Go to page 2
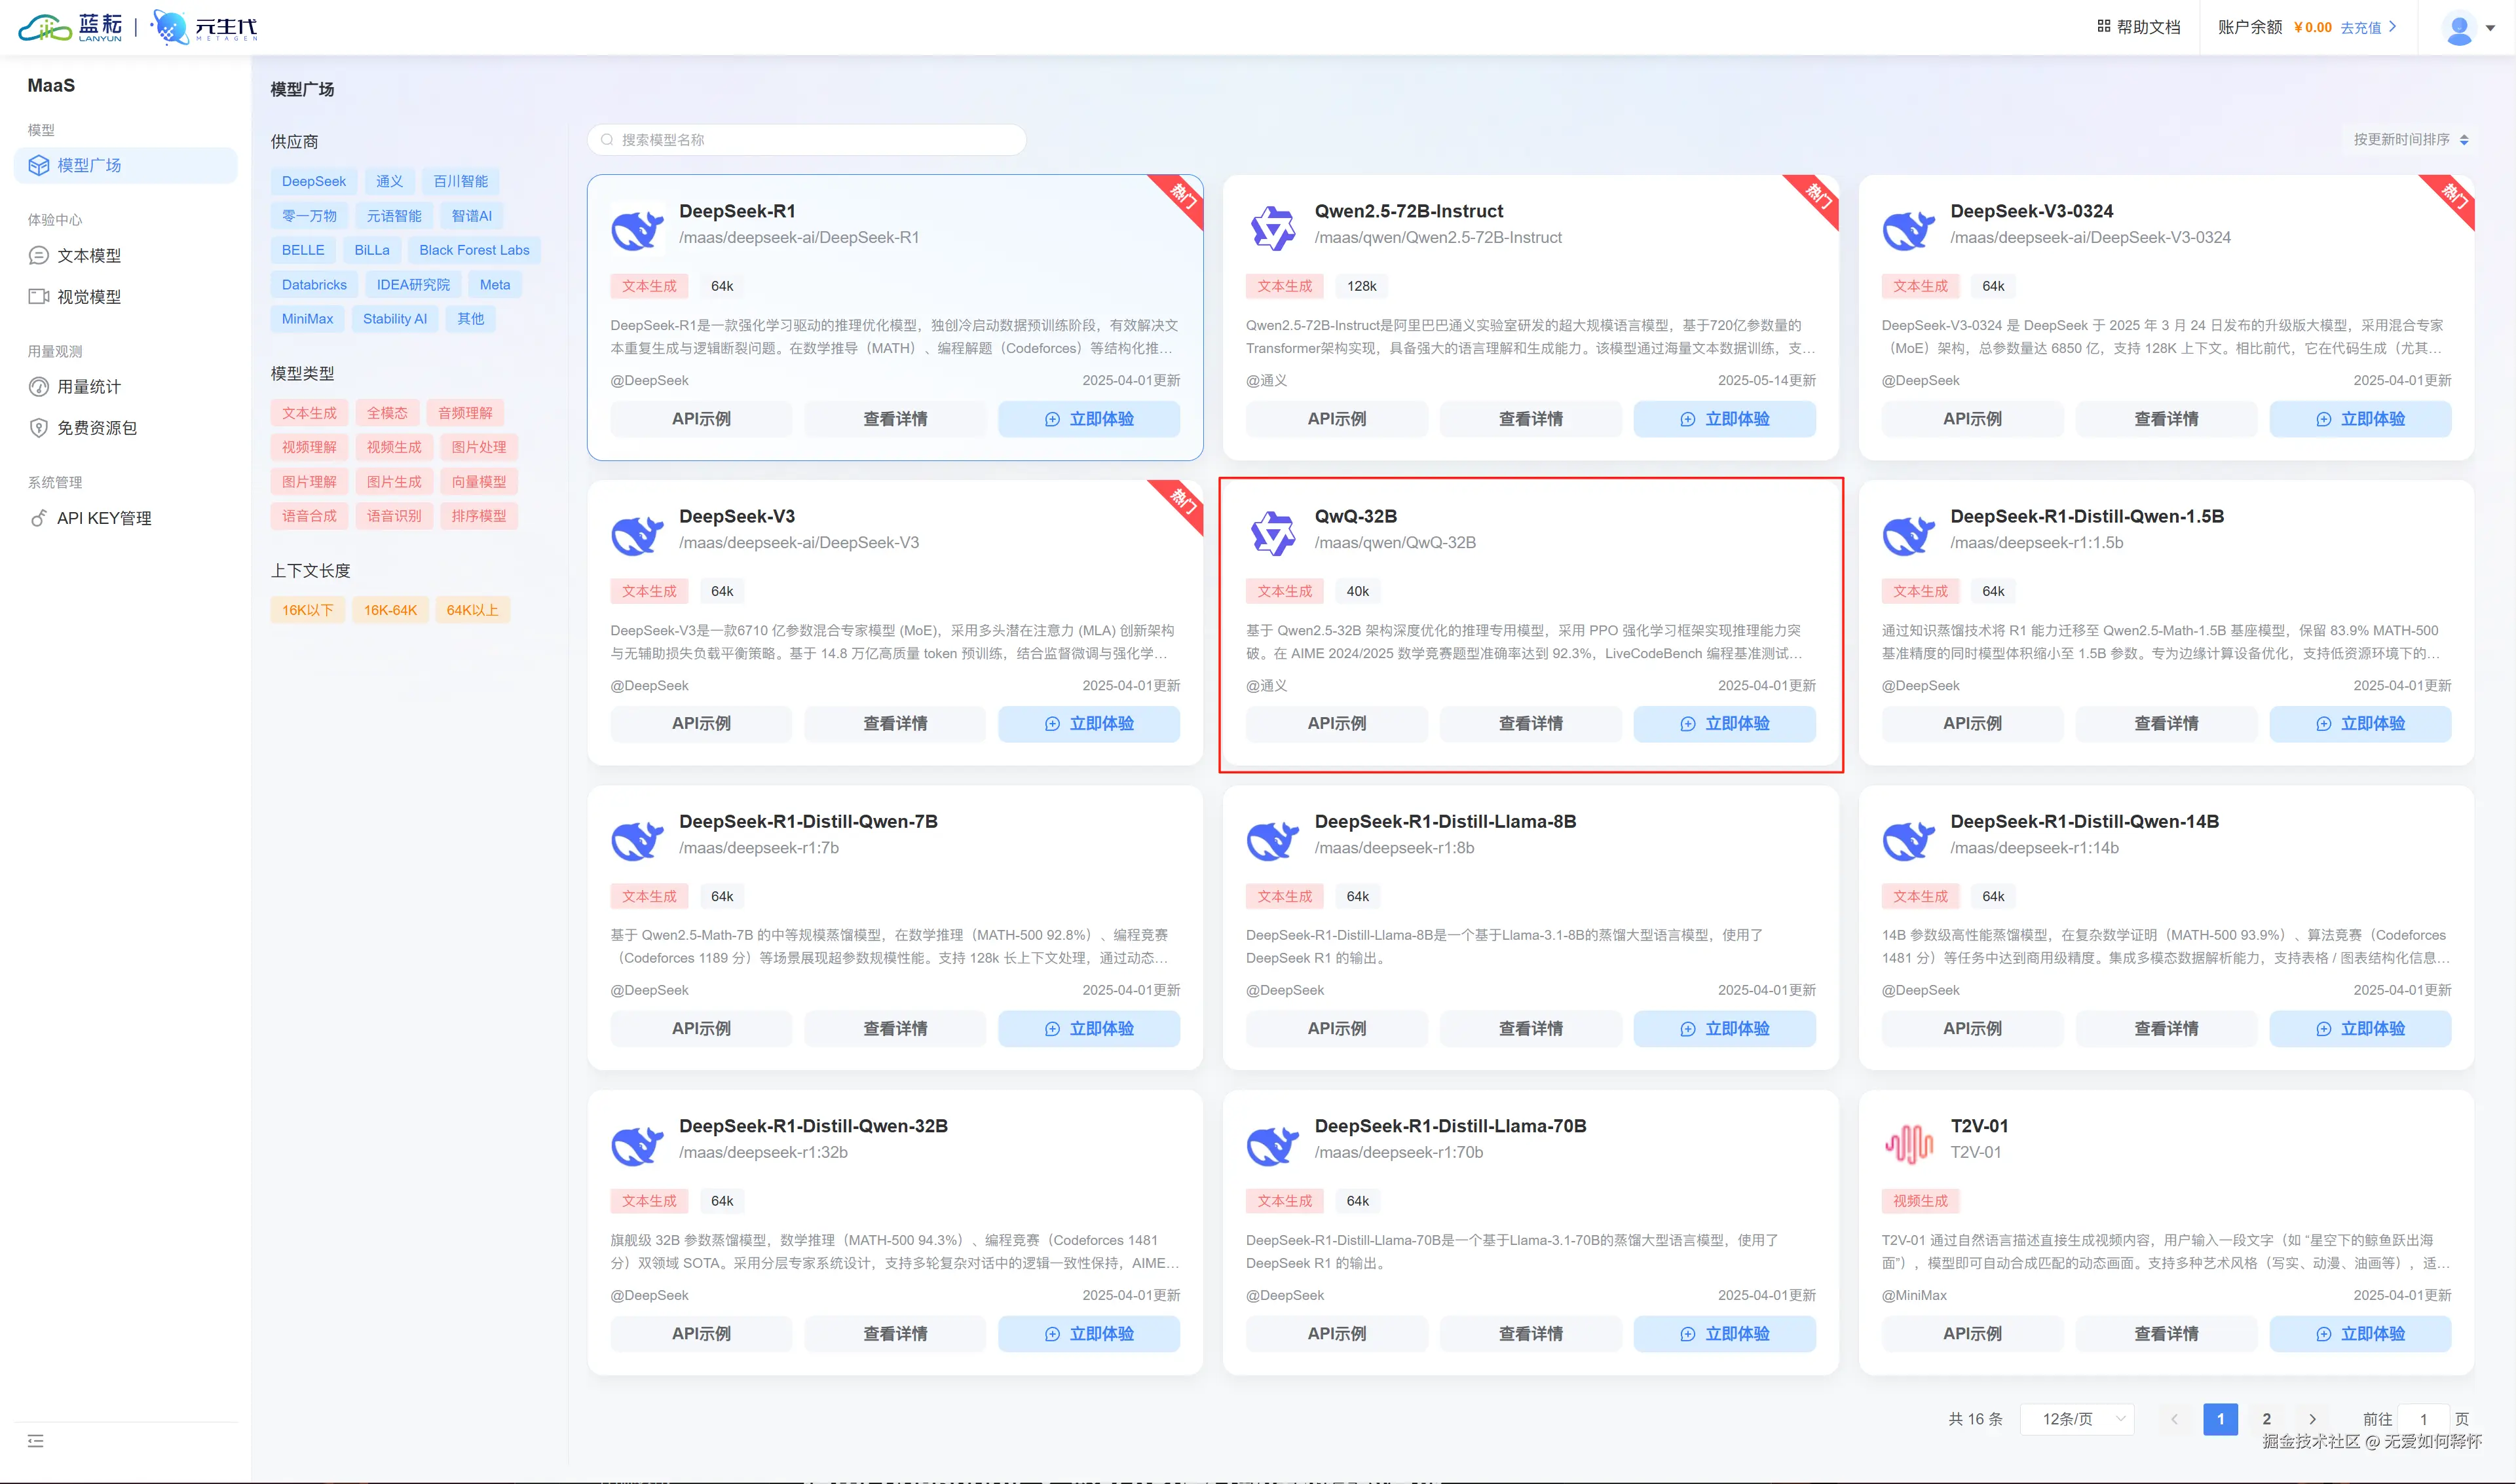The width and height of the screenshot is (2516, 1484). tap(2266, 1419)
